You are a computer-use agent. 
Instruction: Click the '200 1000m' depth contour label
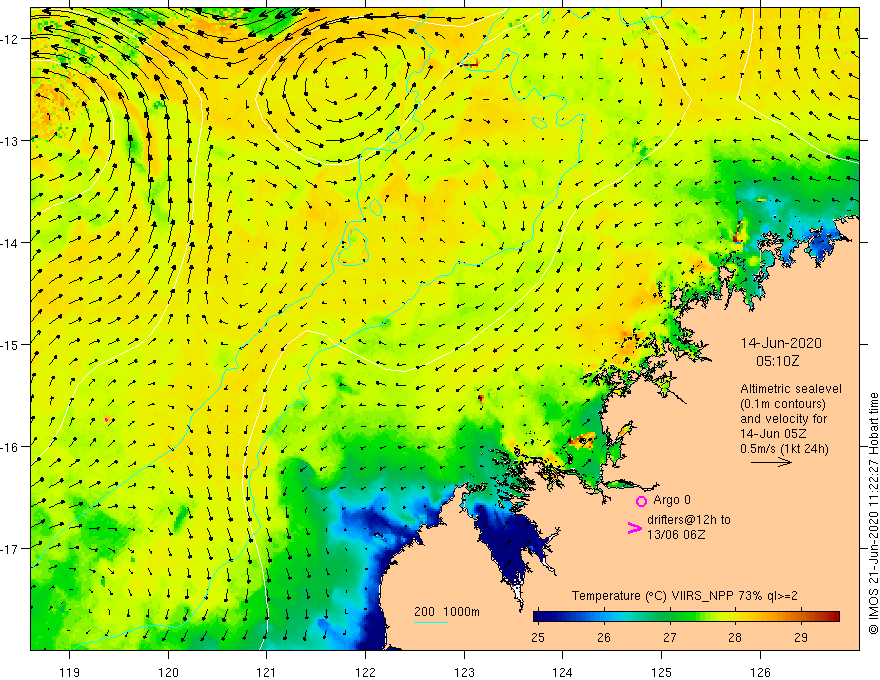click(447, 612)
